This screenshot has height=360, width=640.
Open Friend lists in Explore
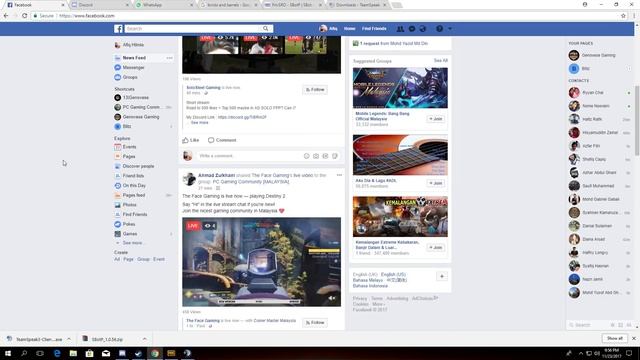[x=133, y=176]
